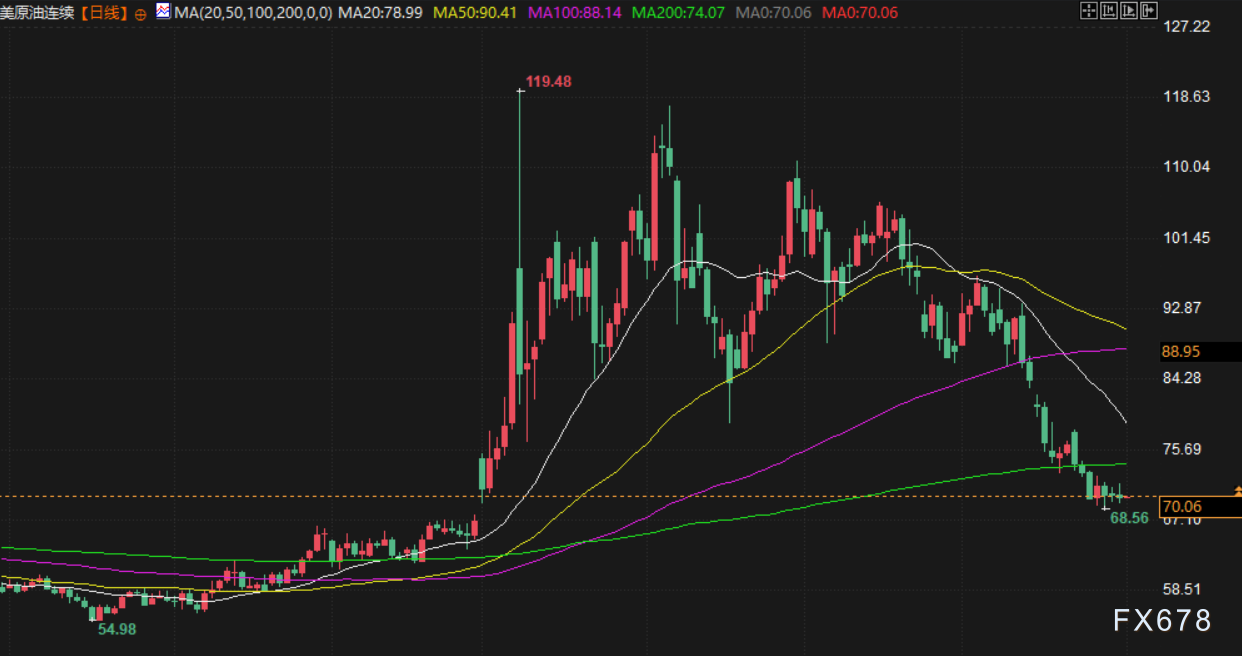The width and height of the screenshot is (1242, 656).
Task: Open the MA indicator chart icon
Action: (162, 11)
